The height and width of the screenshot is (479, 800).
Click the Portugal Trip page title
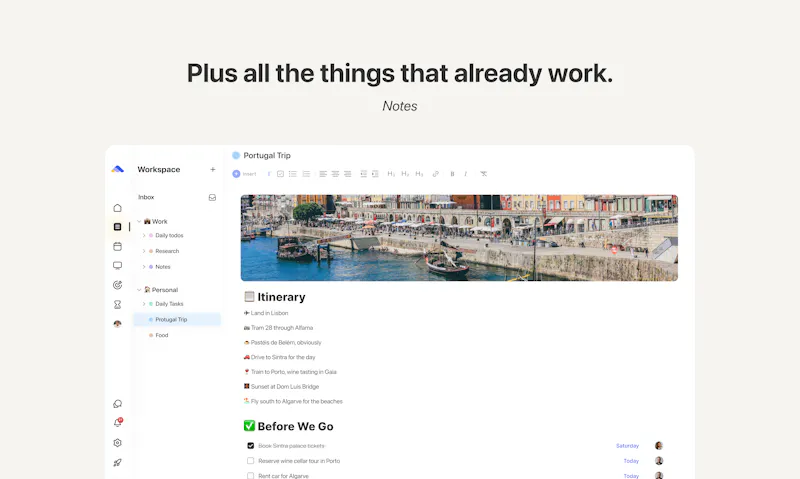[x=267, y=156]
